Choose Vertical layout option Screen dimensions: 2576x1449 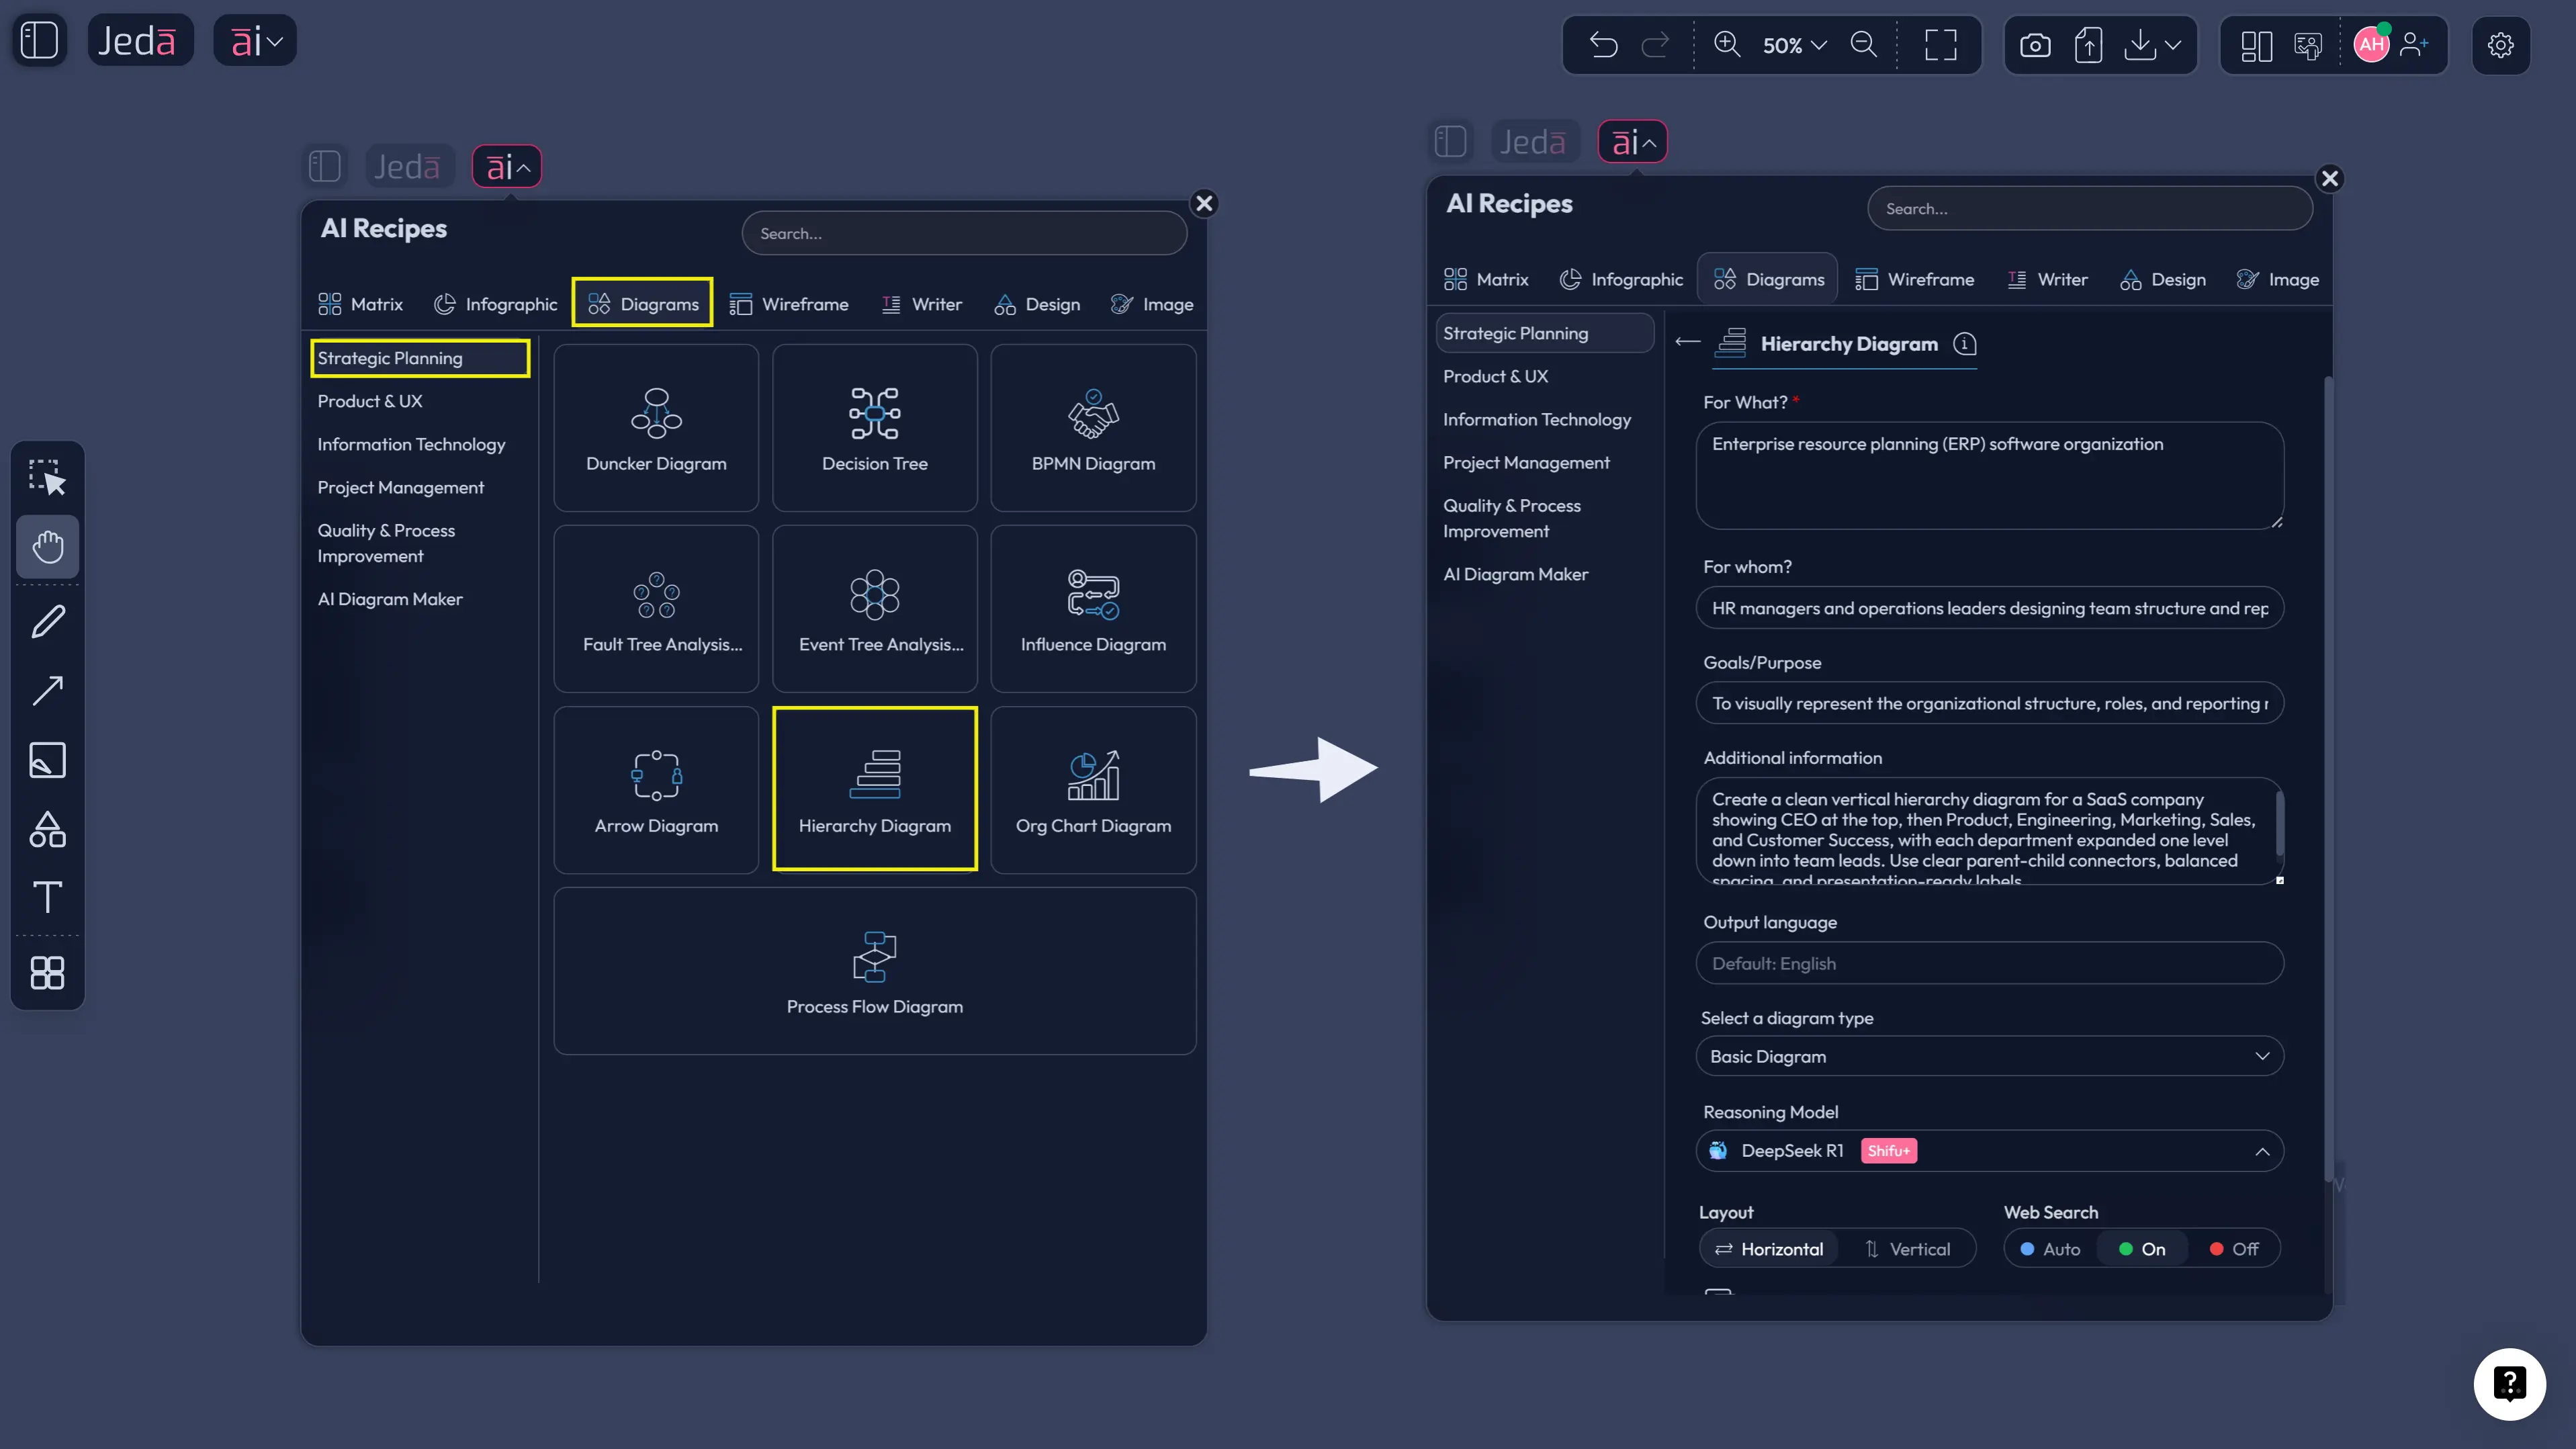1907,1249
